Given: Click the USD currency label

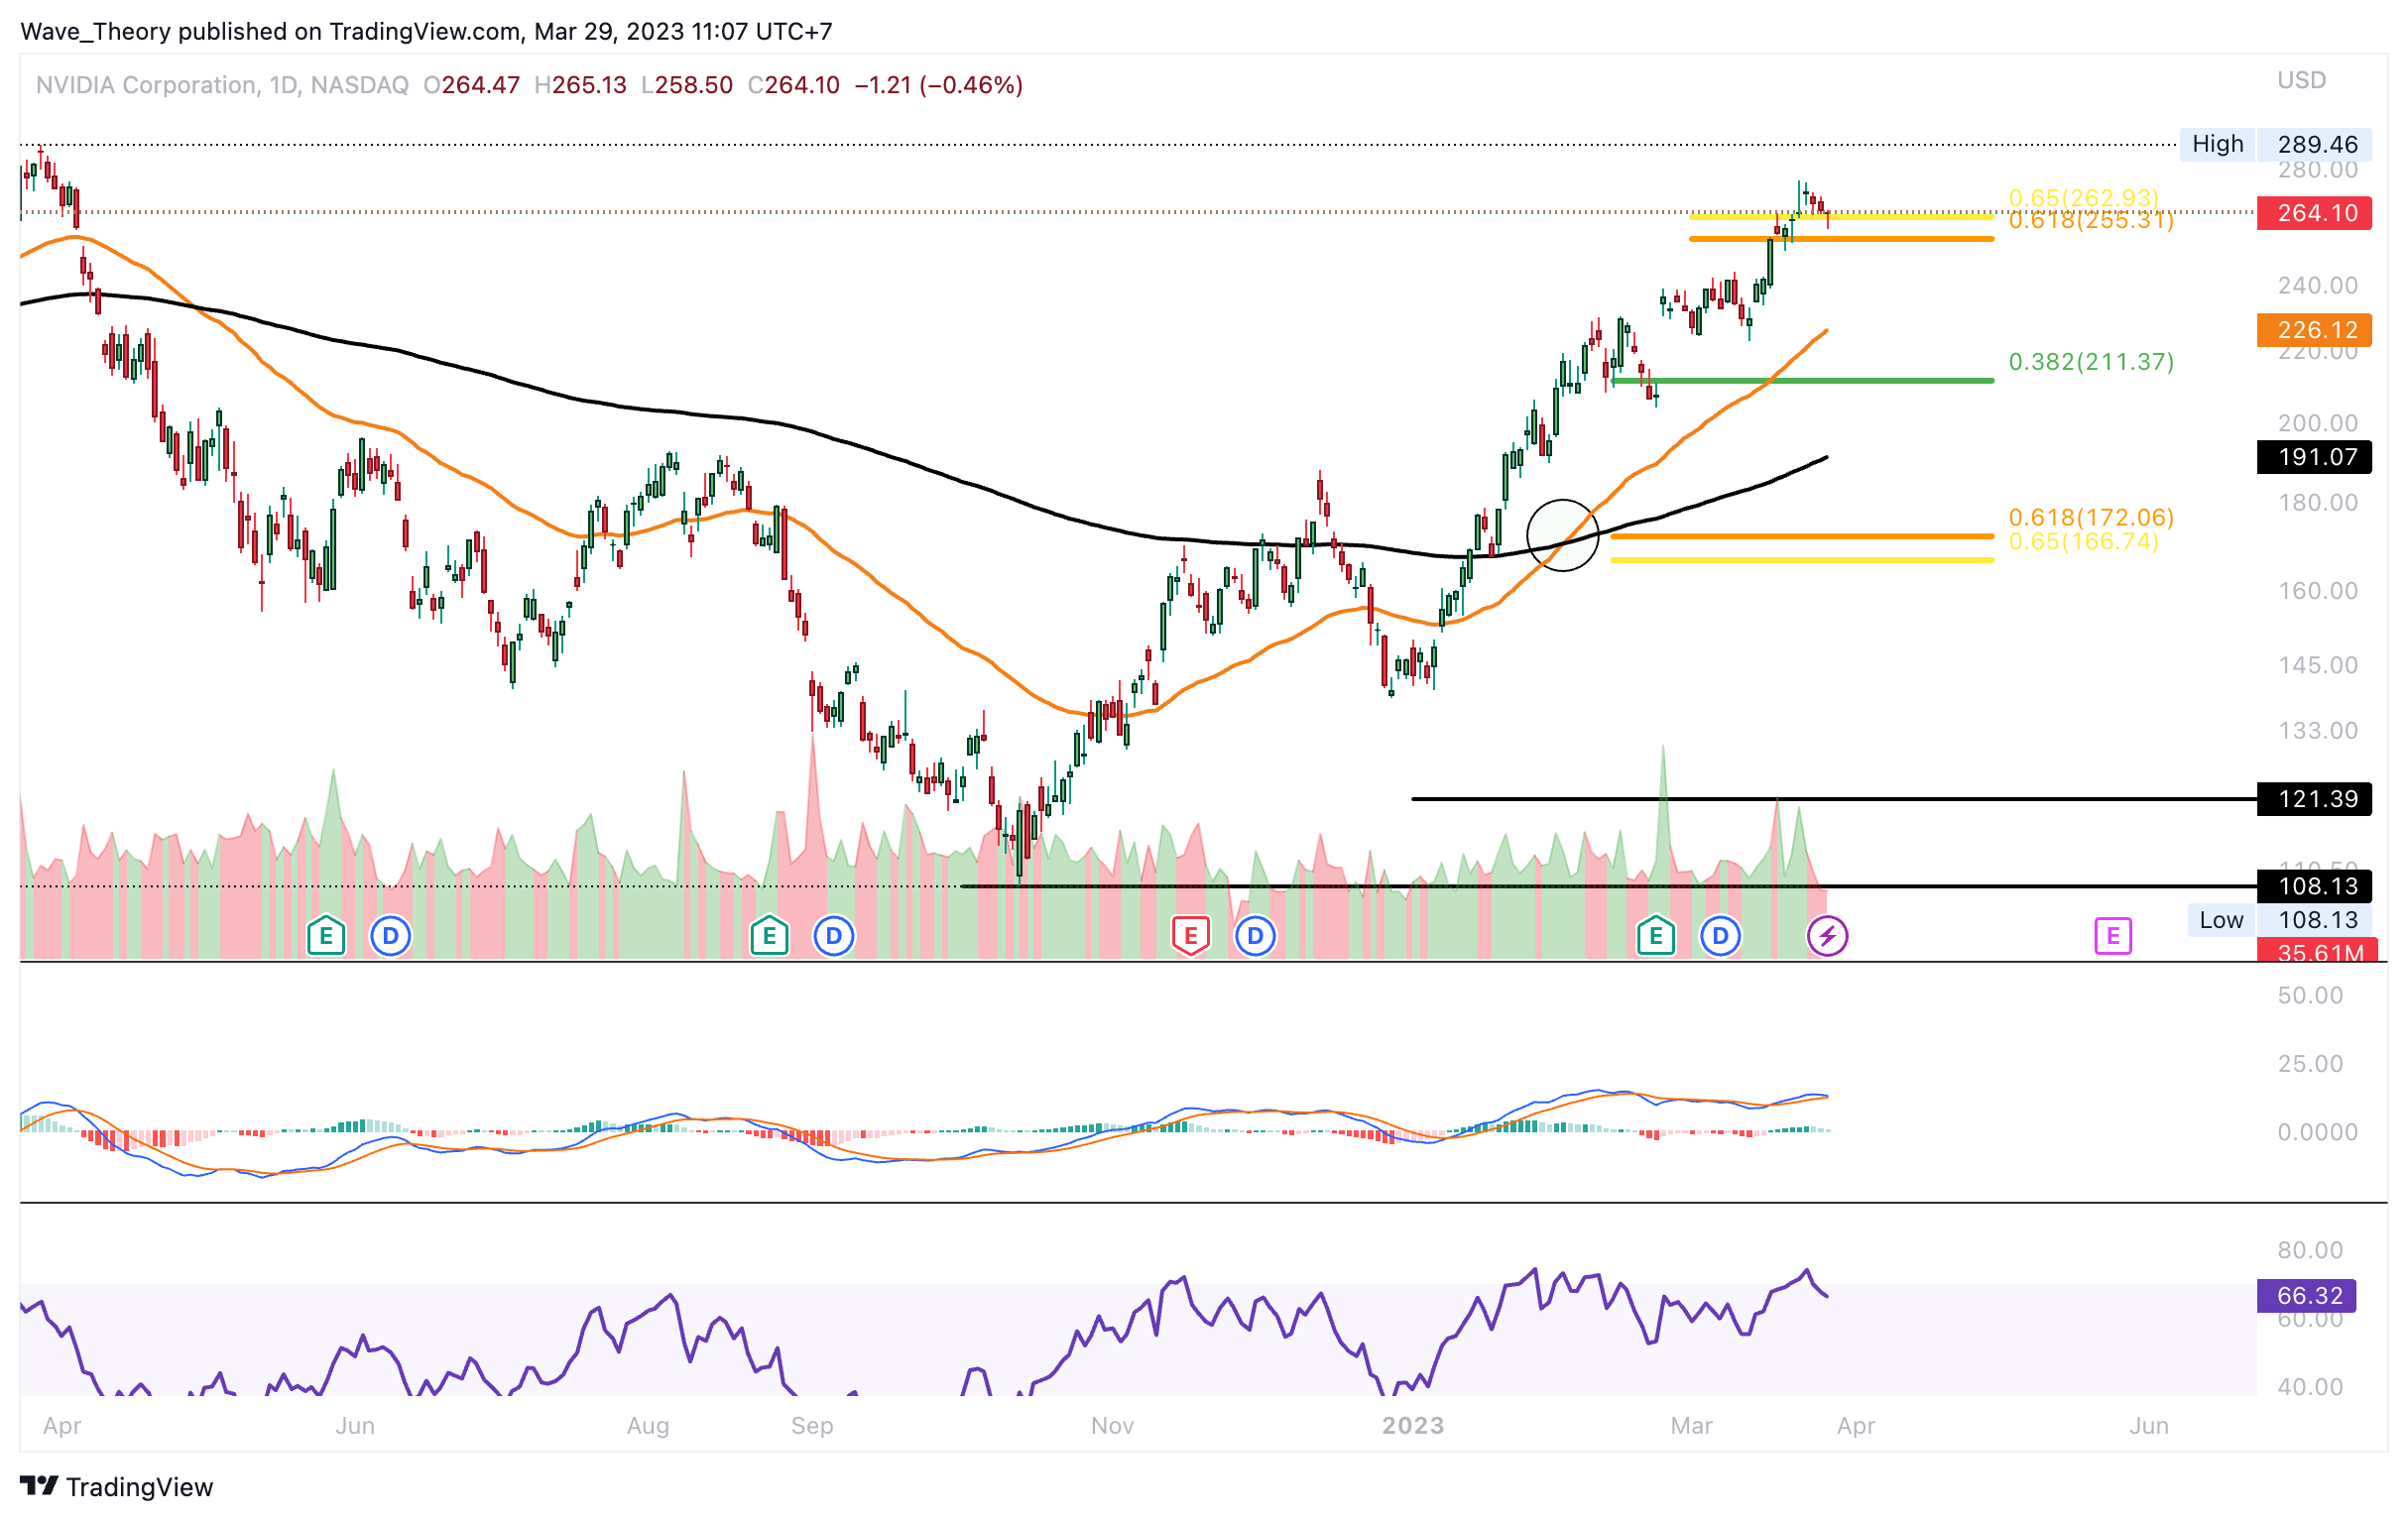Looking at the screenshot, I should pos(2301,80).
